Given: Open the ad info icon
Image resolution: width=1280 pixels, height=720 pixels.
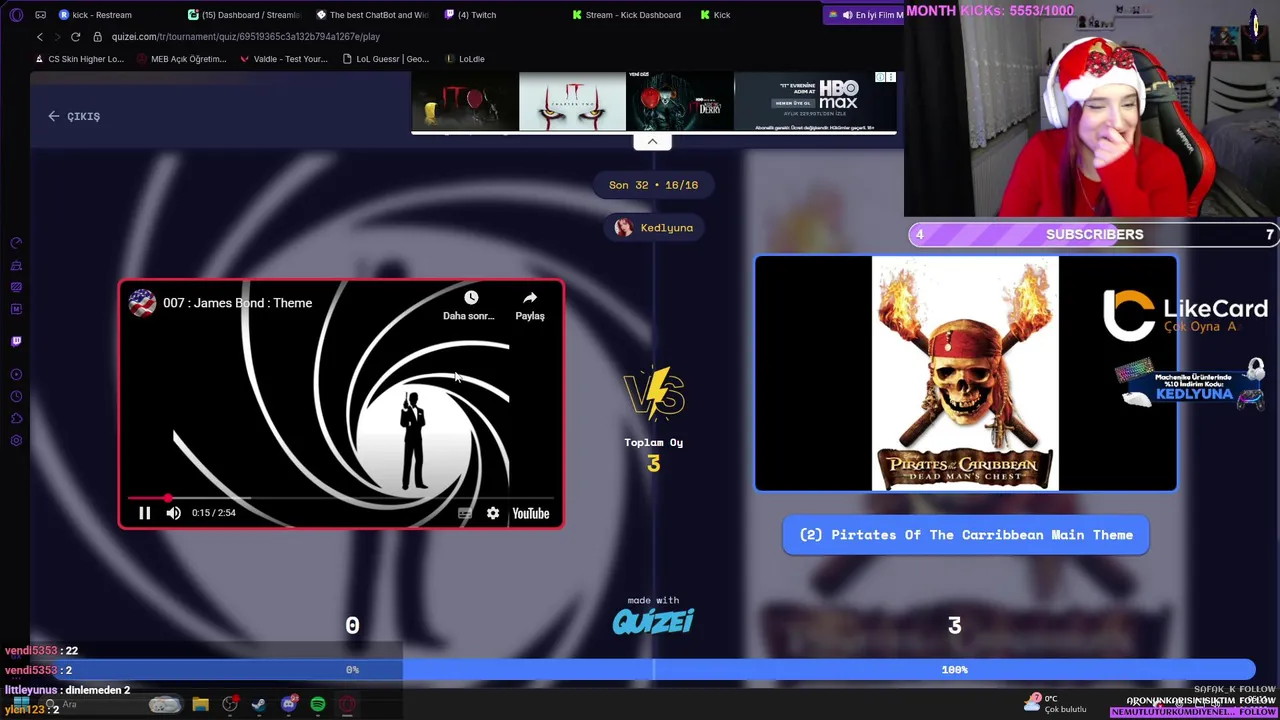Looking at the screenshot, I should click(x=881, y=77).
